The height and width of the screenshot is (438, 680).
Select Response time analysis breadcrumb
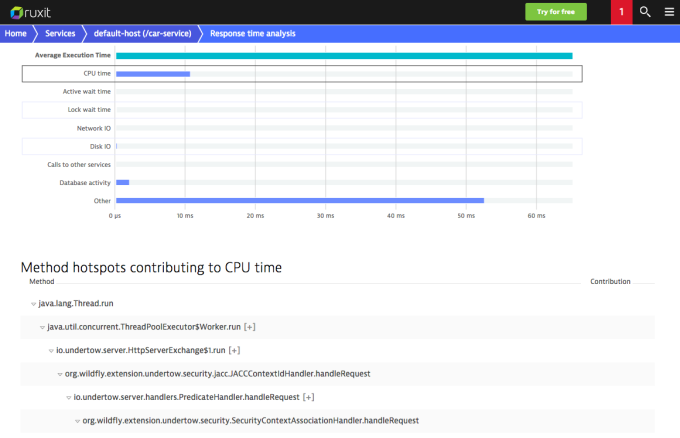coord(253,33)
